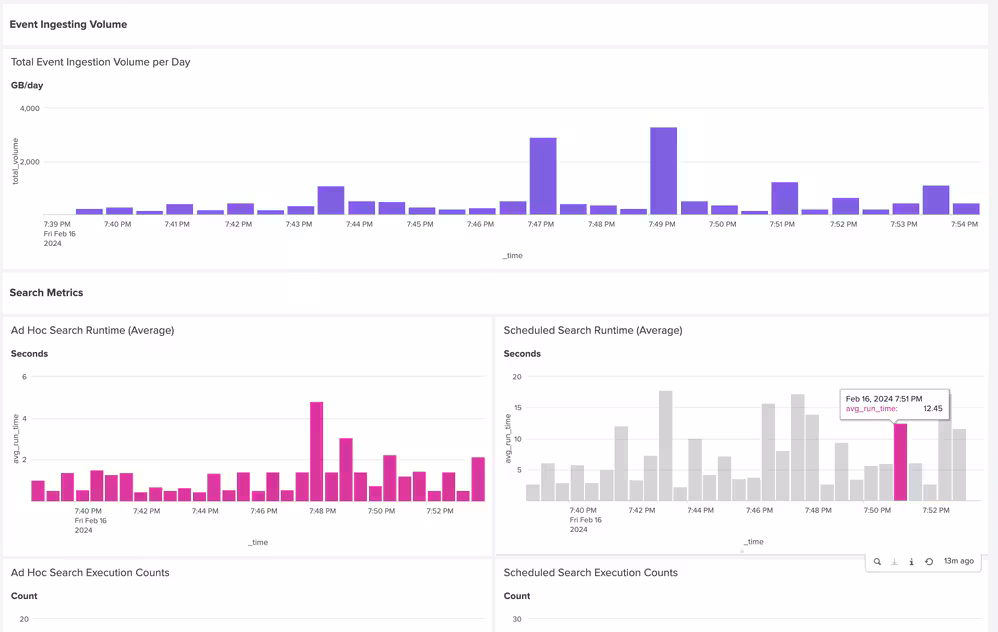Screen dimensions: 998x632
Task: Click the 'Event Ingesting Volume' section header
Action: (68, 24)
